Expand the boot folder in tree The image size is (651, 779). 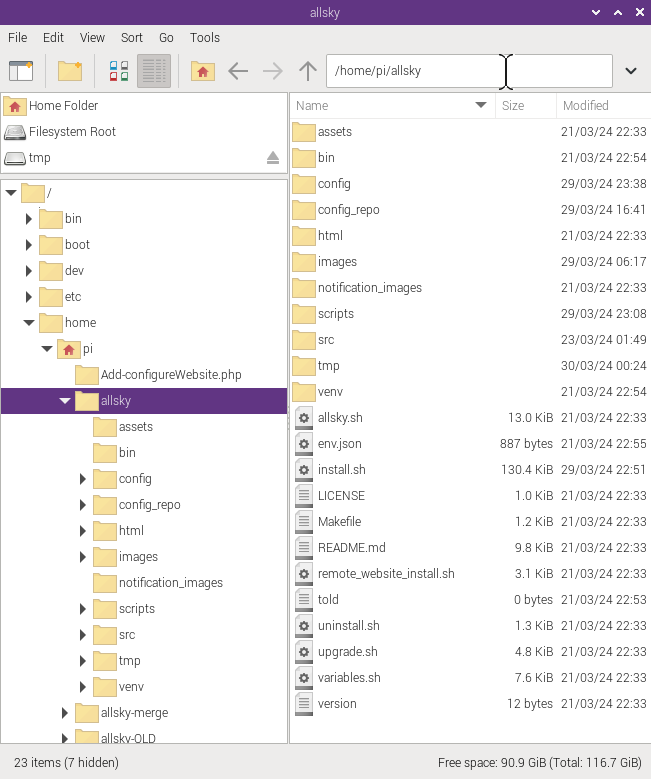coord(29,244)
